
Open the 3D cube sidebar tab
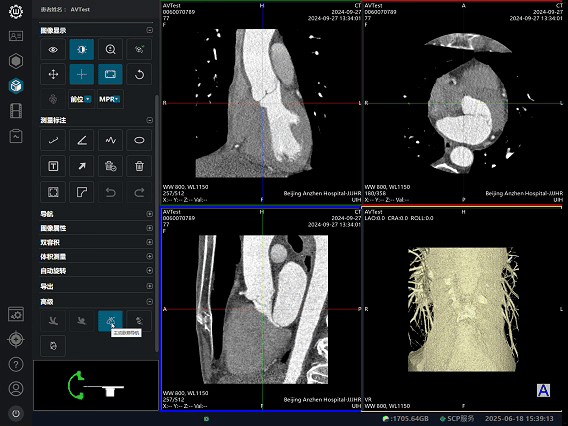point(16,86)
